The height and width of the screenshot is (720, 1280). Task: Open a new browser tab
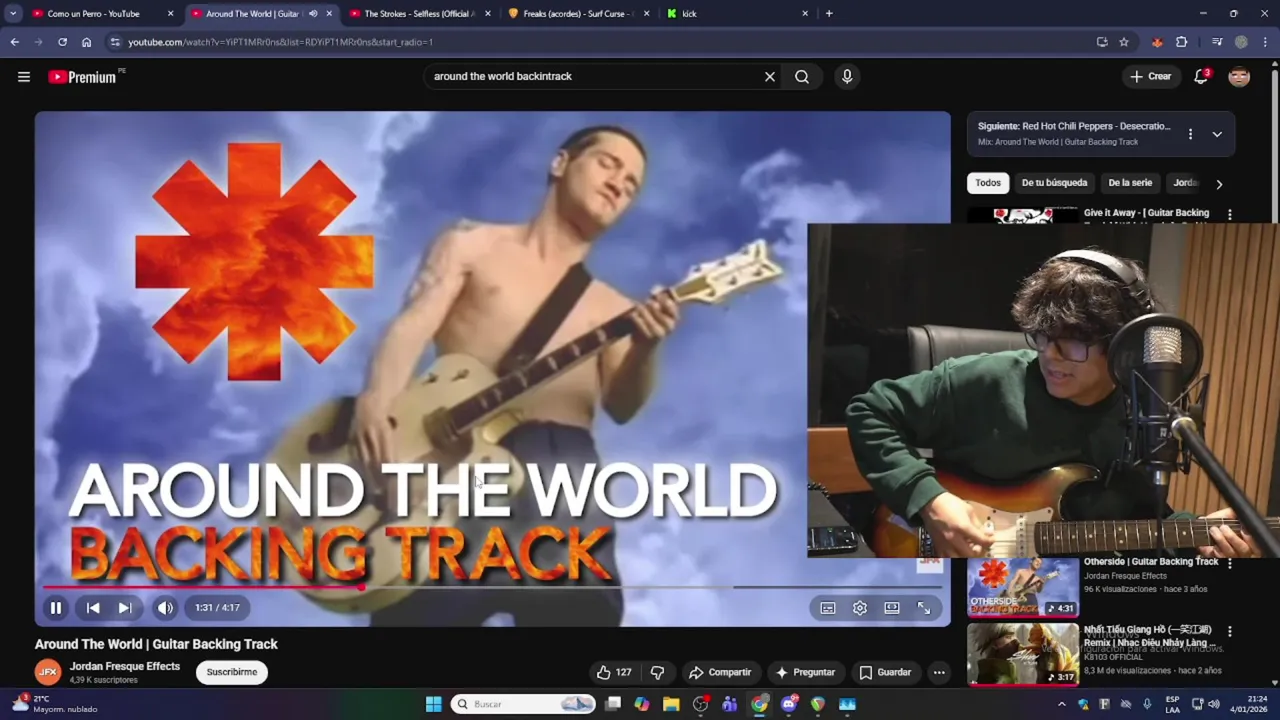tap(829, 14)
